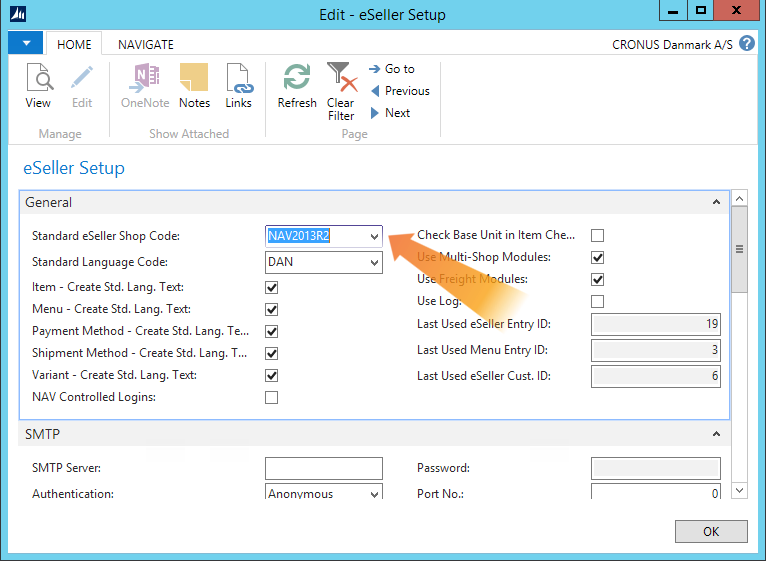Click the Standard Language Code label

100,262
